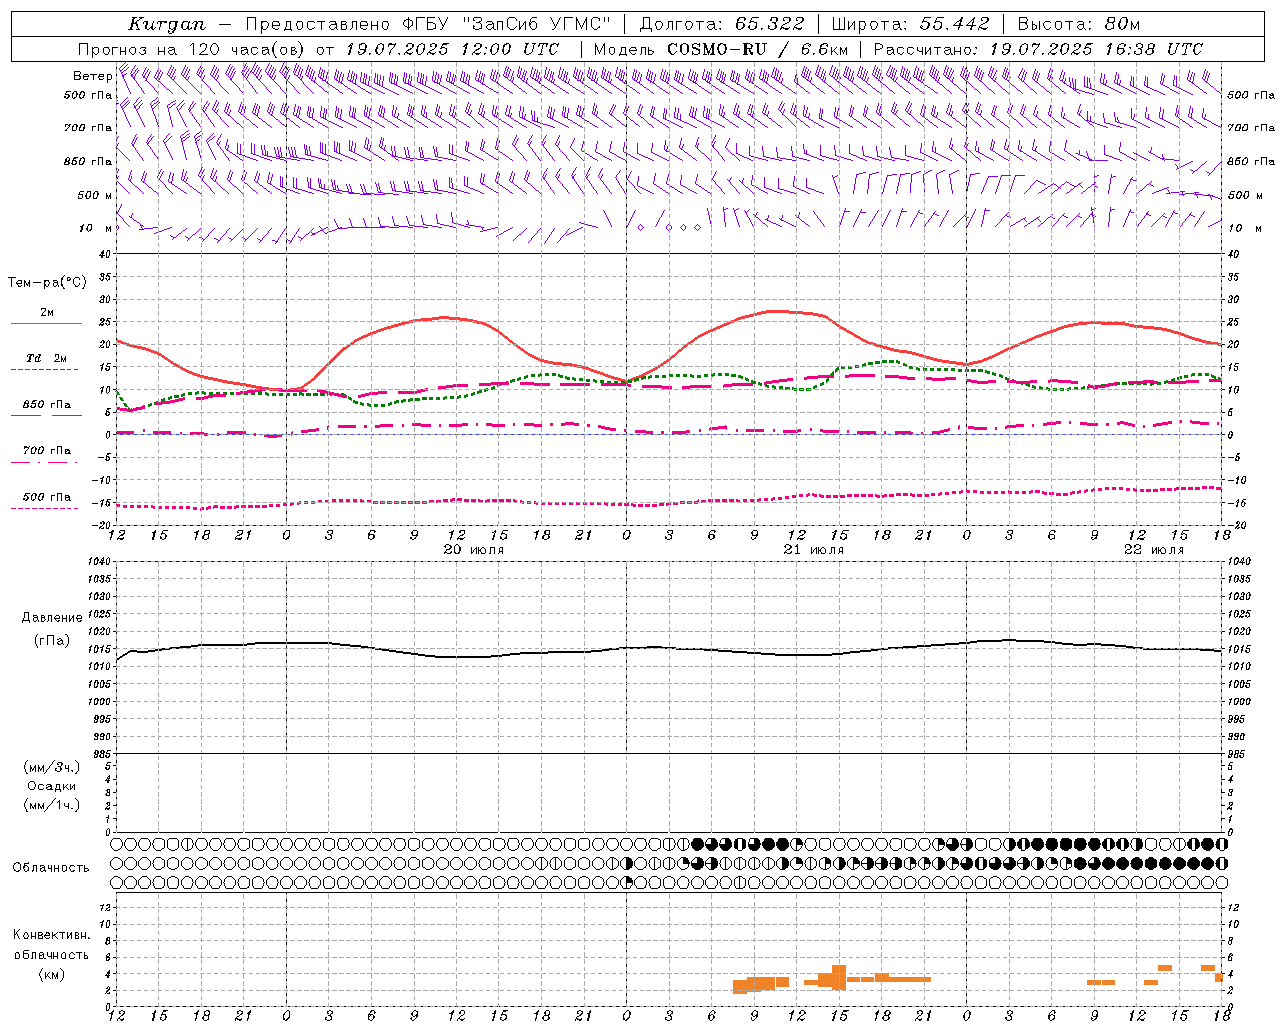
Task: Click the 'Ветер' wind panel label
Action: (92, 76)
